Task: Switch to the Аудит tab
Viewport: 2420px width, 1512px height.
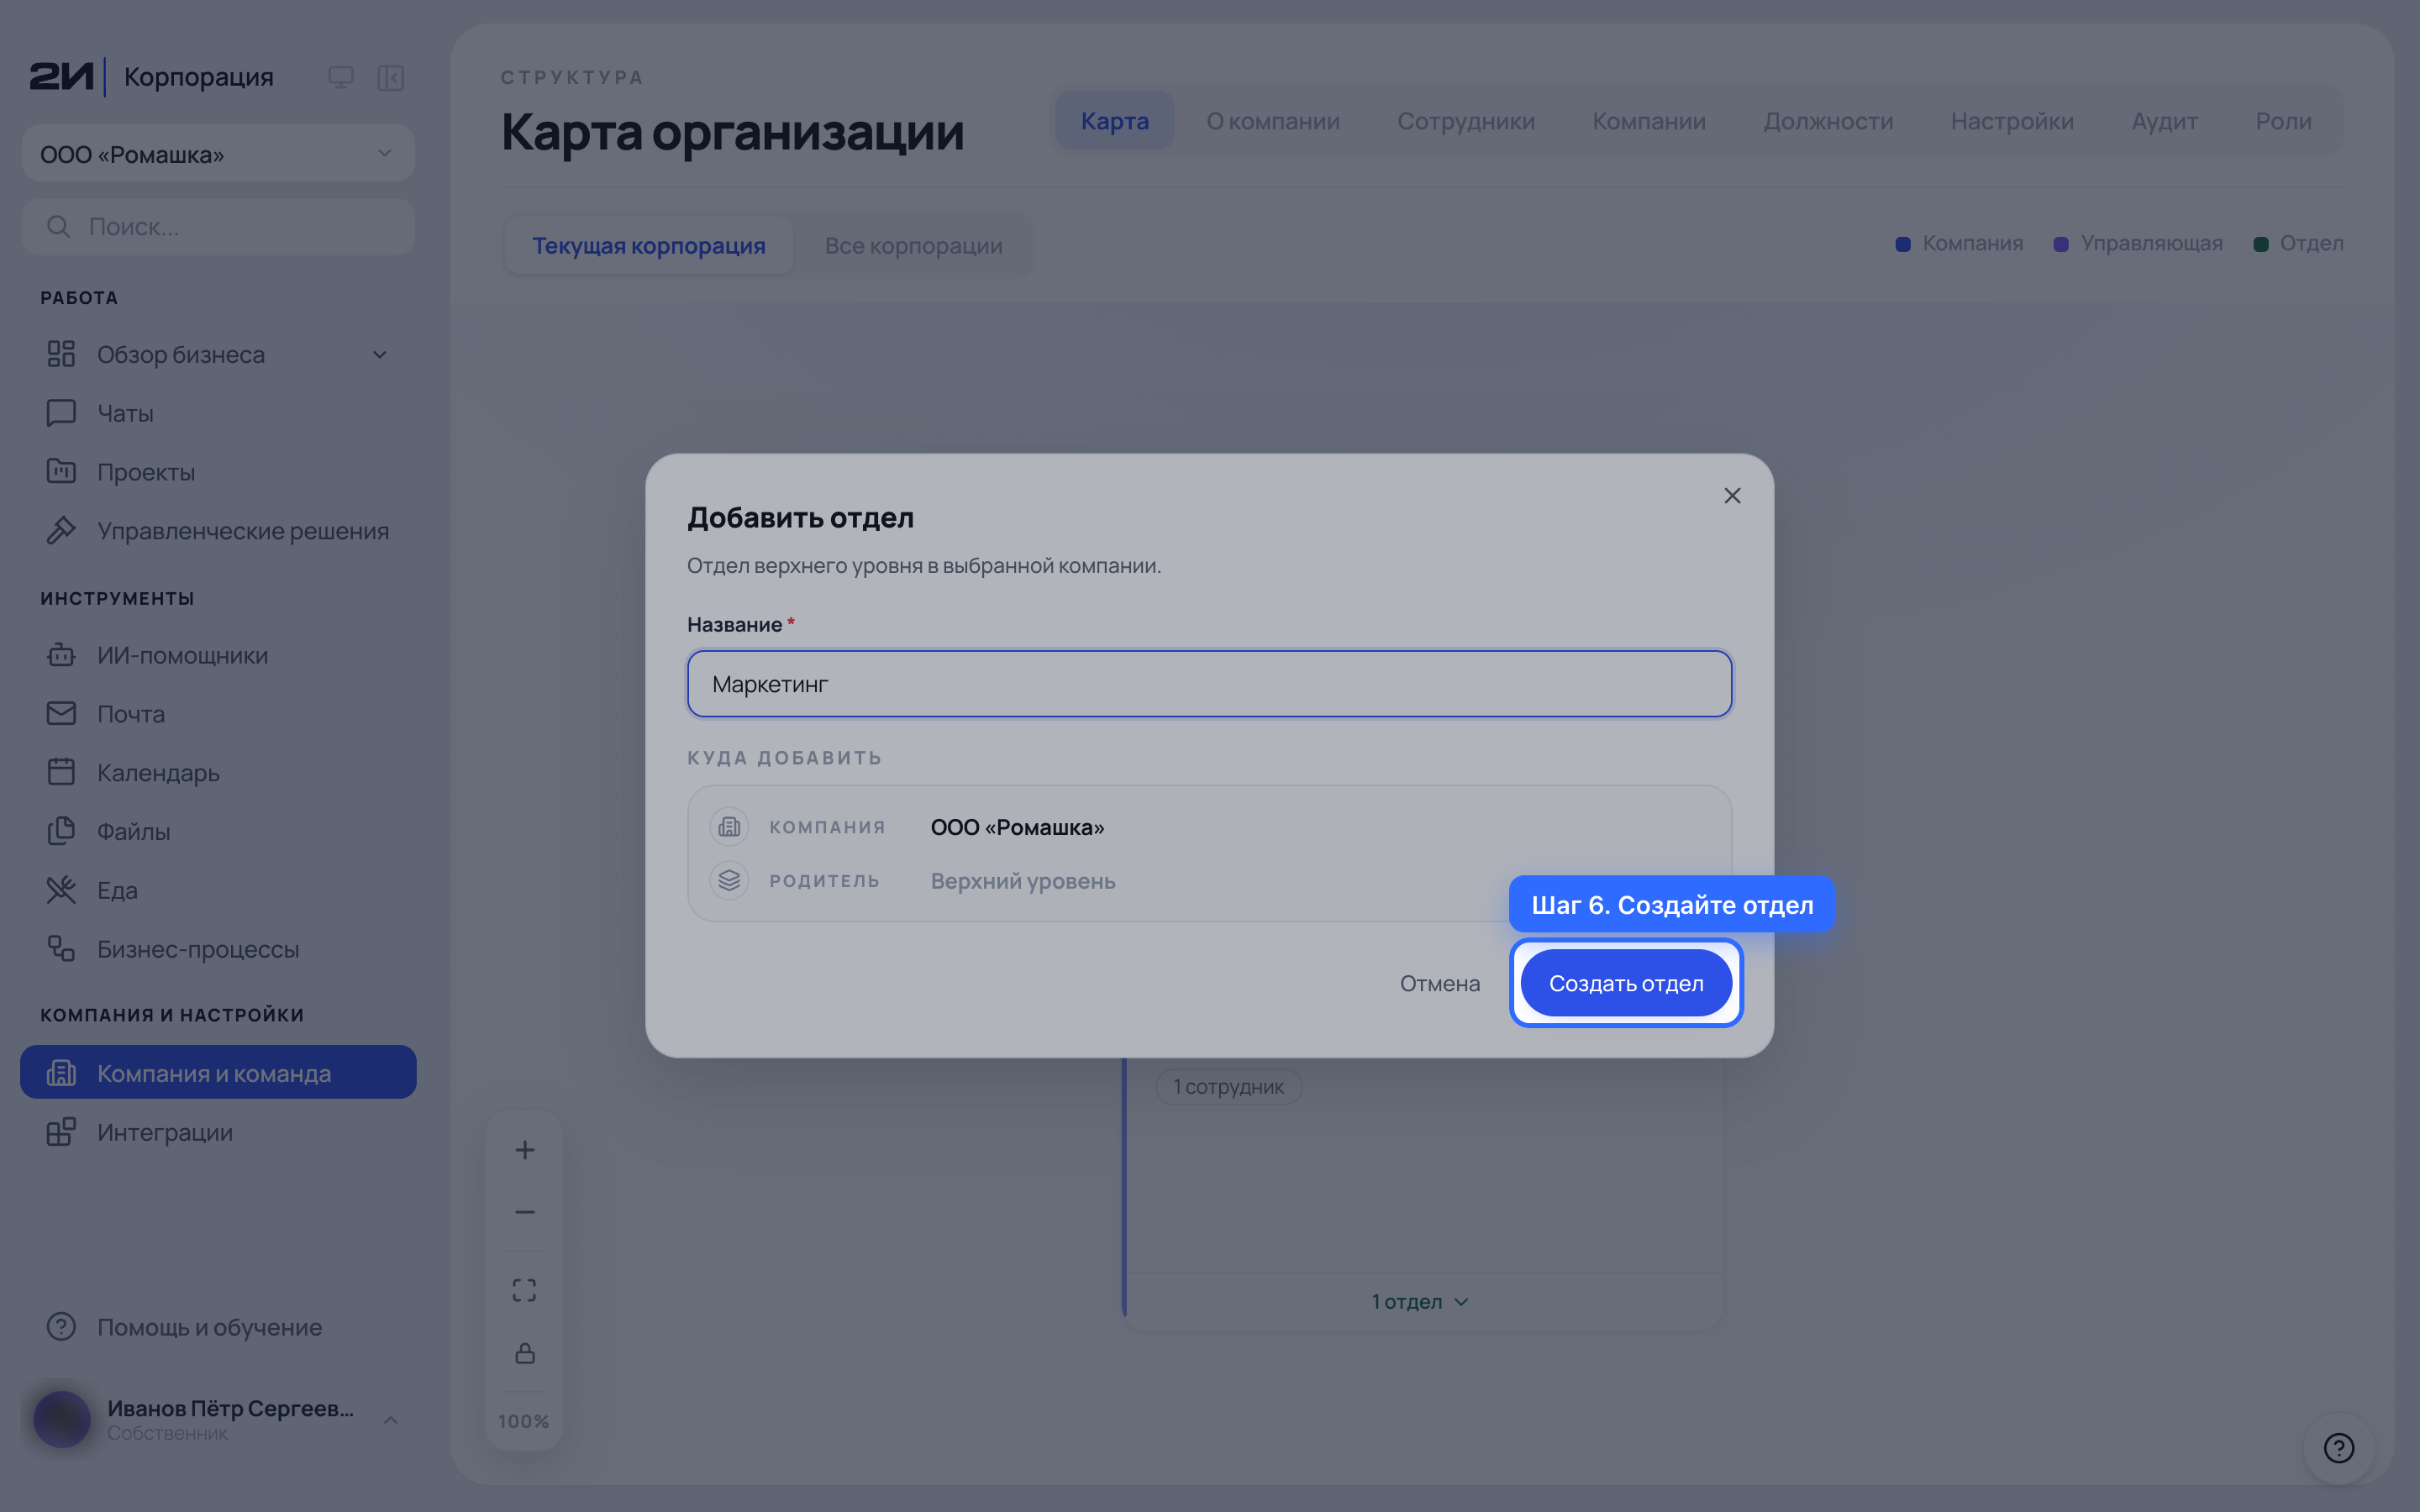Action: point(2164,121)
